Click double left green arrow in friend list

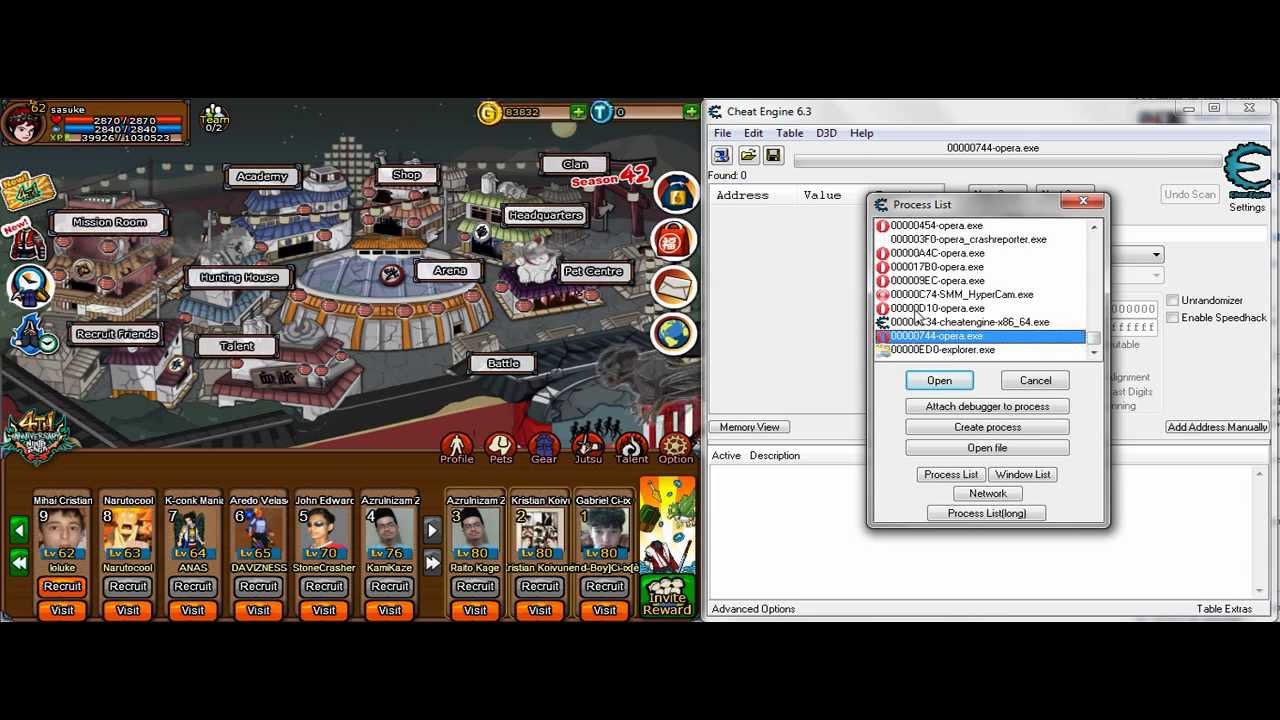pyautogui.click(x=19, y=563)
